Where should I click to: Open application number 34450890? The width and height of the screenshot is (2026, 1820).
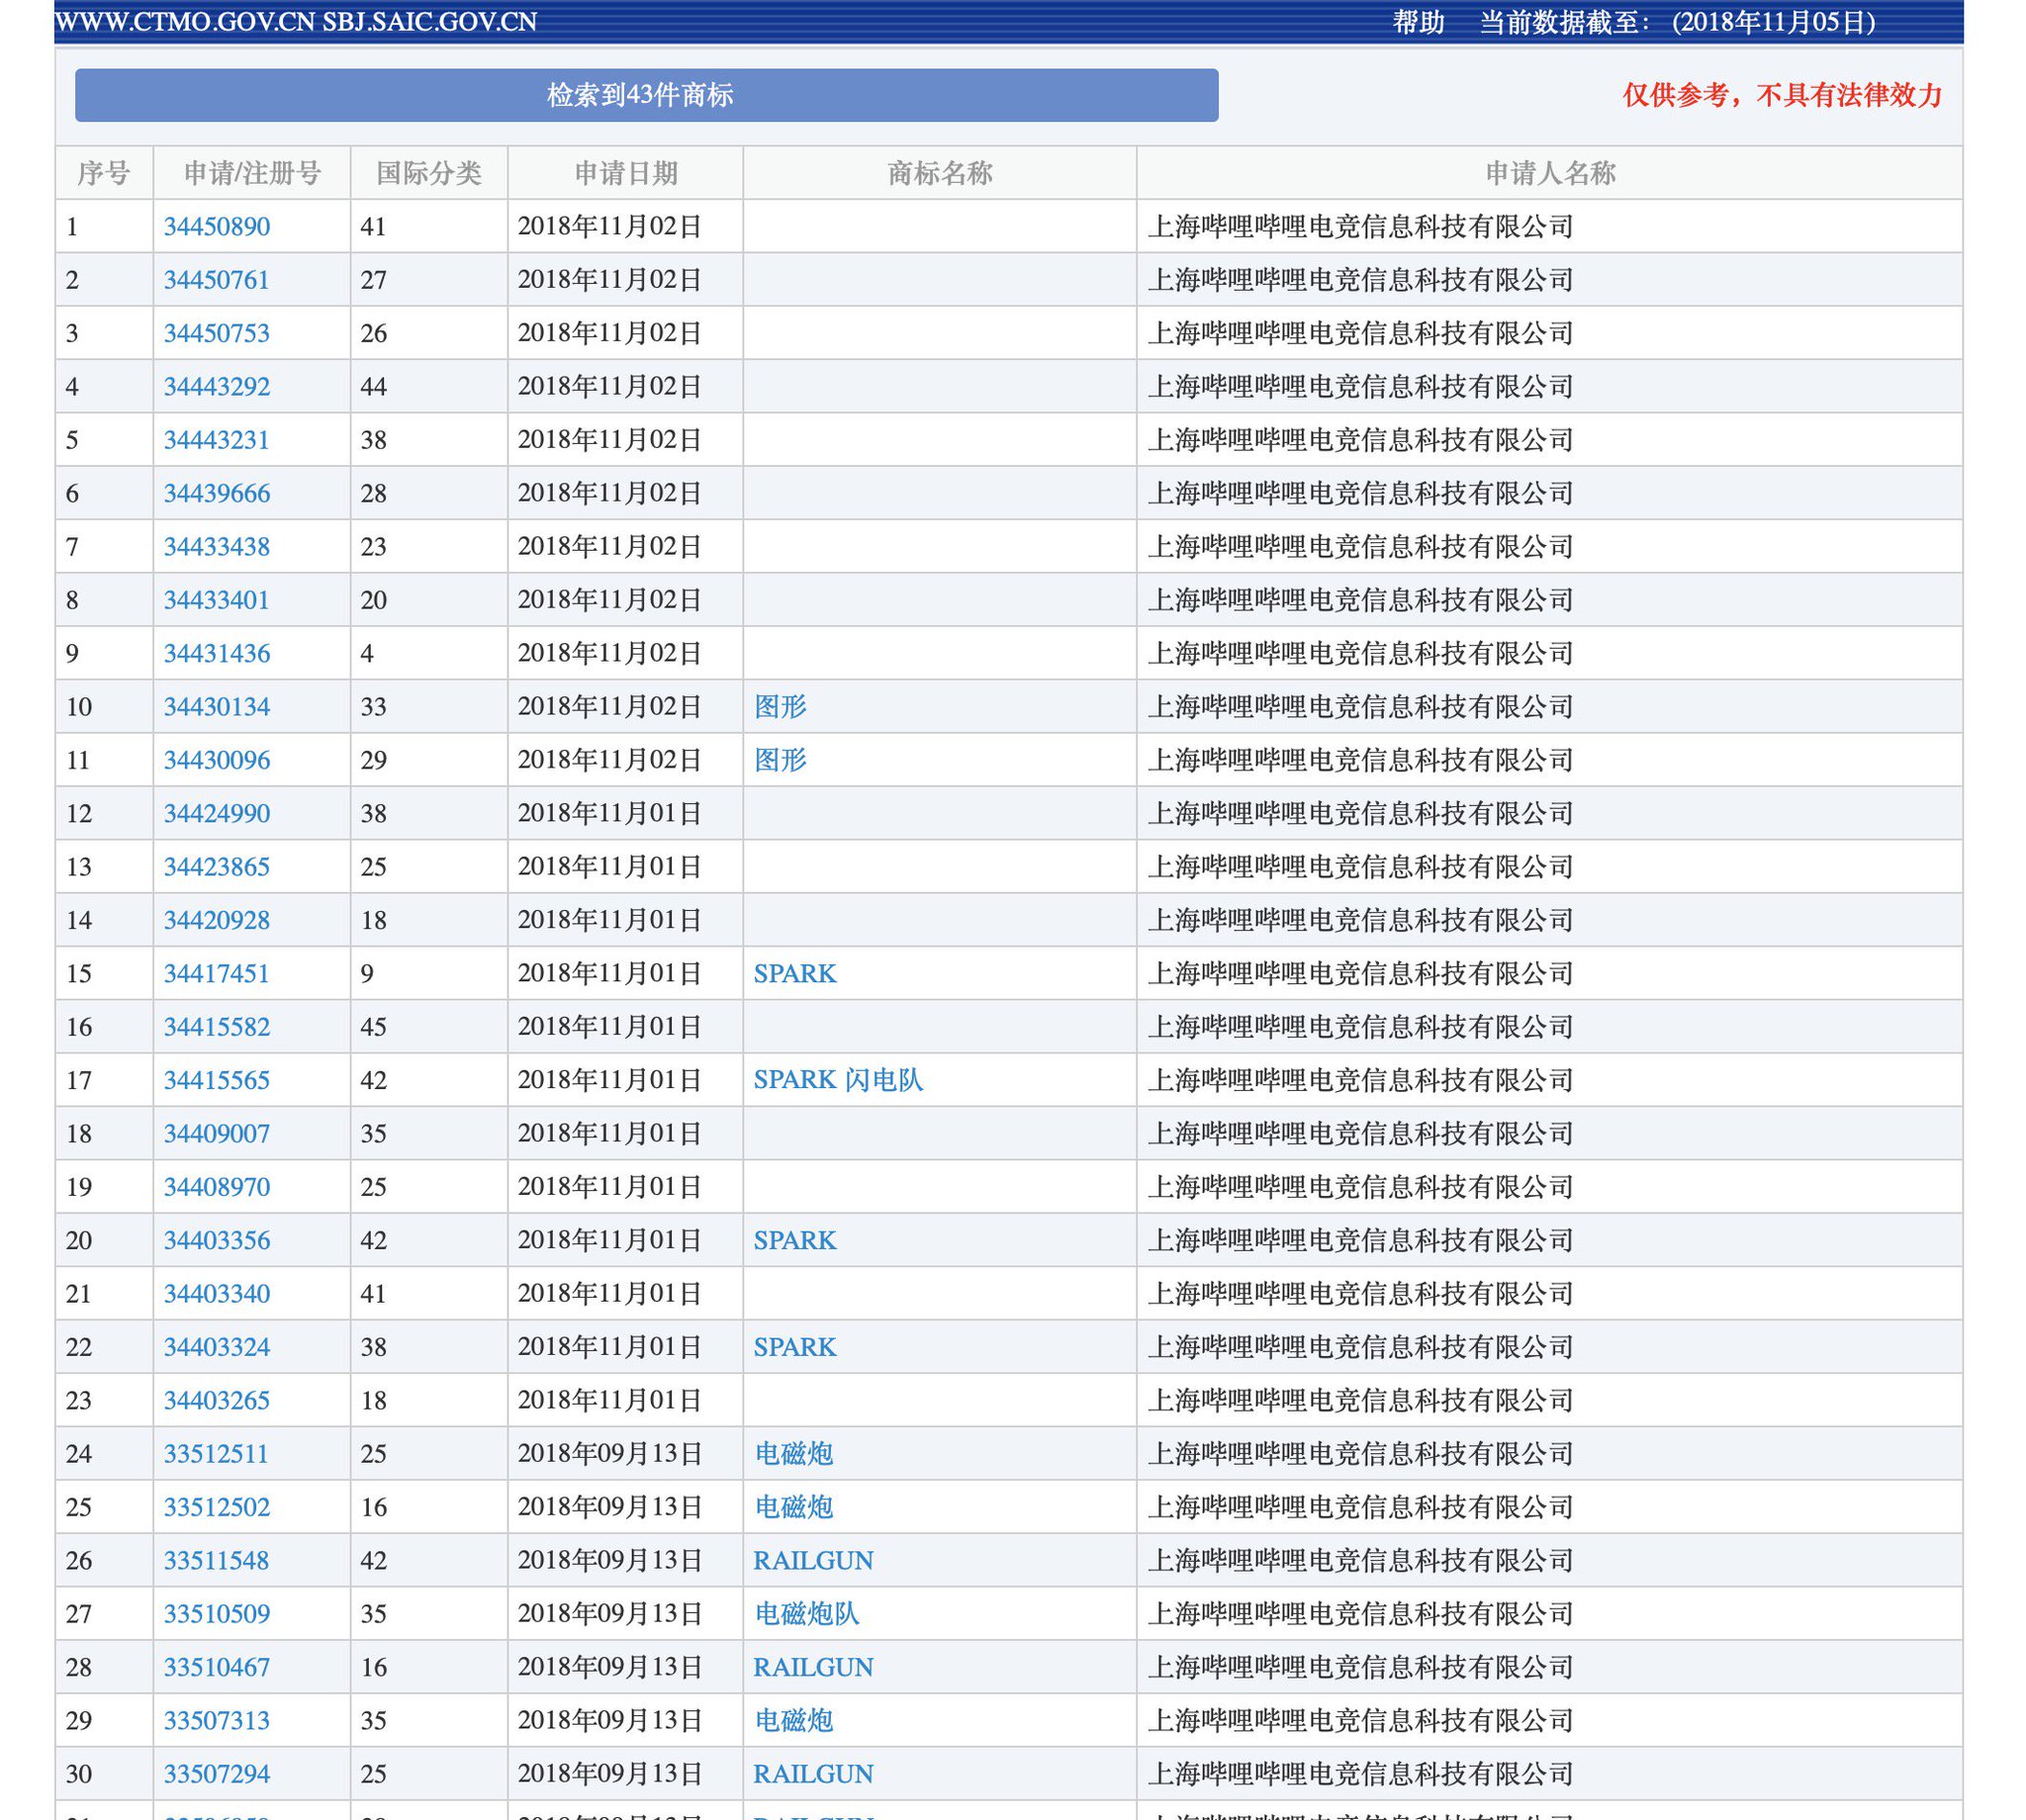click(217, 227)
